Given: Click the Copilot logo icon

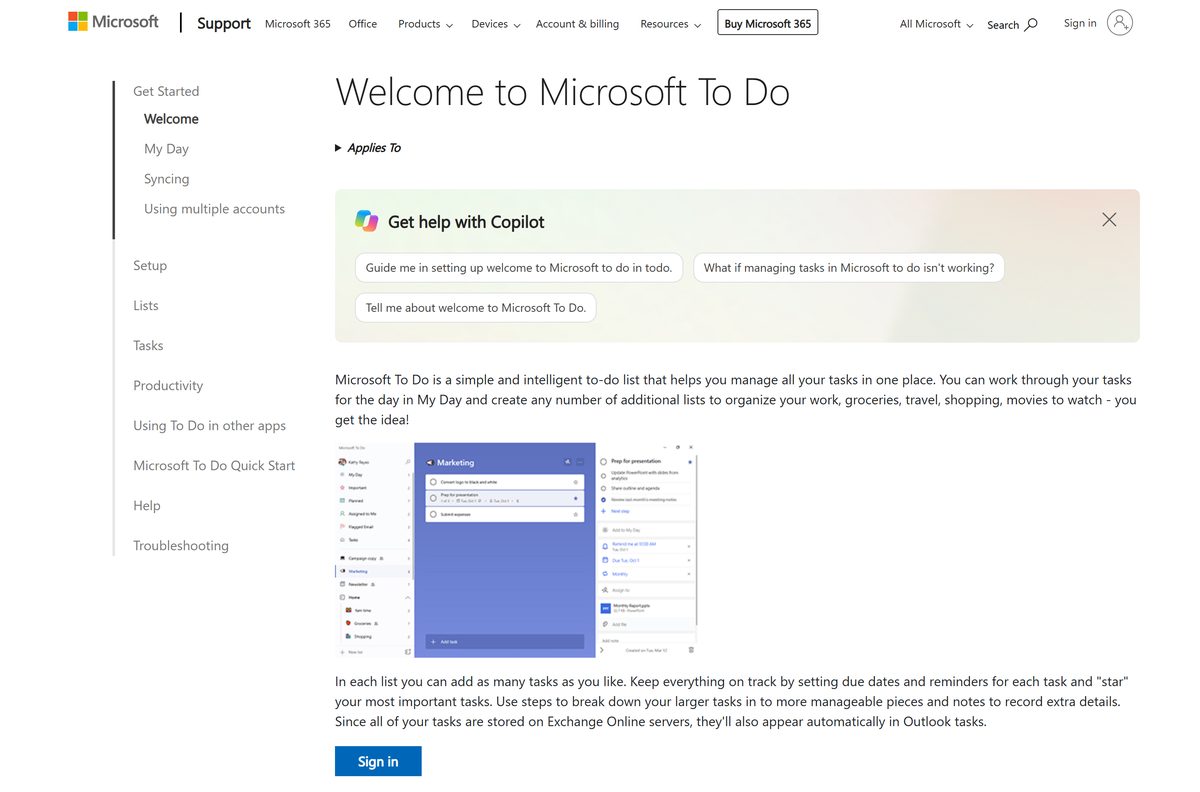Looking at the screenshot, I should click(x=367, y=221).
